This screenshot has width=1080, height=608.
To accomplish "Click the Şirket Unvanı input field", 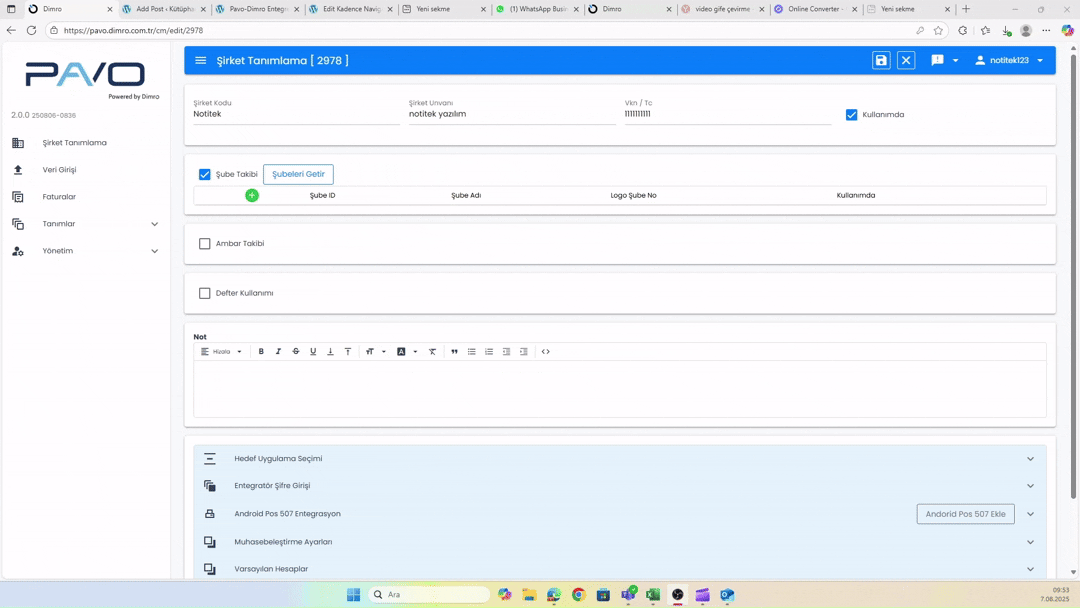I will (511, 114).
